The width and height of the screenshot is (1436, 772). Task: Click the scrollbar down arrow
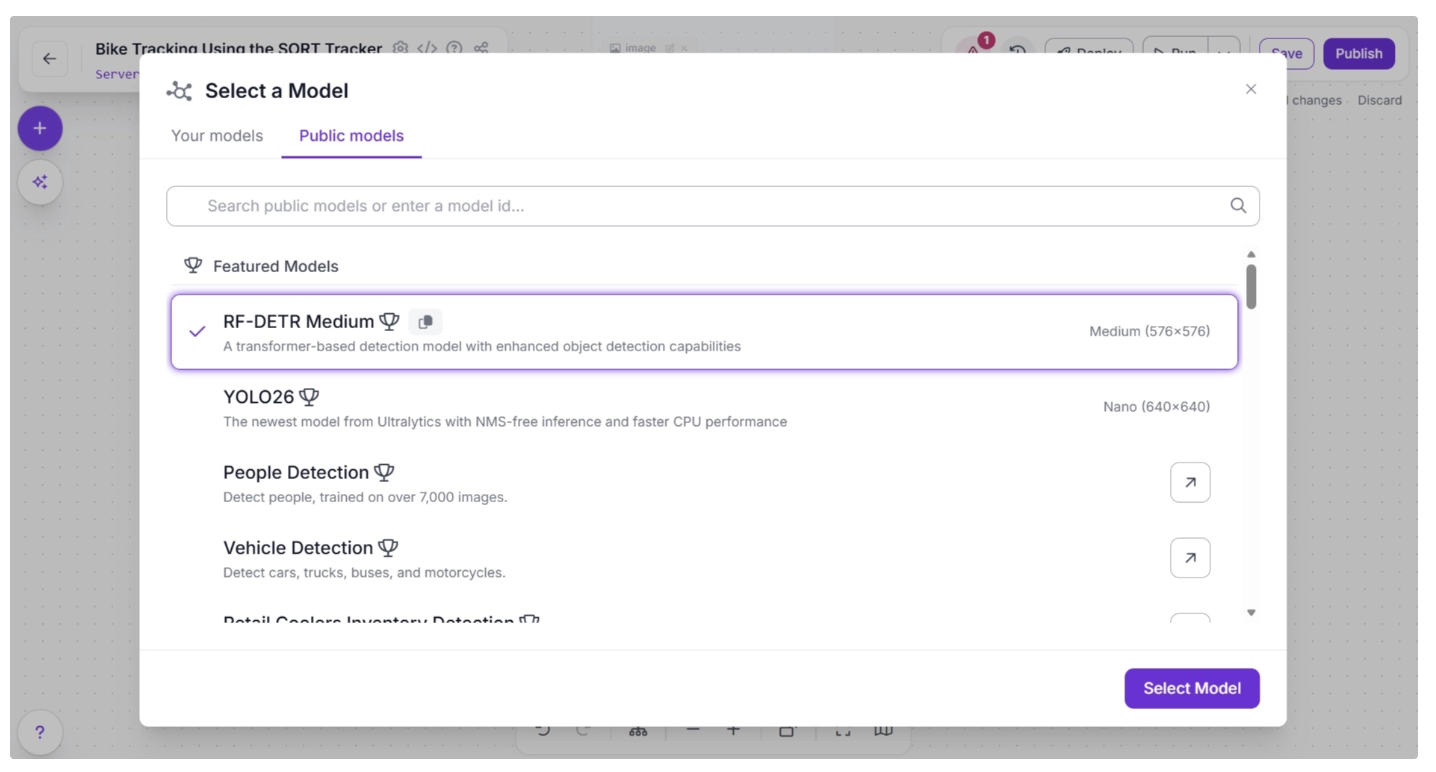tap(1251, 612)
